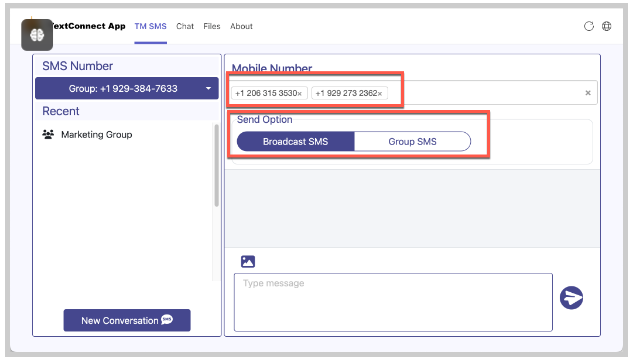Start a New Conversation
Viewport: 632px width, 360px height.
127,320
